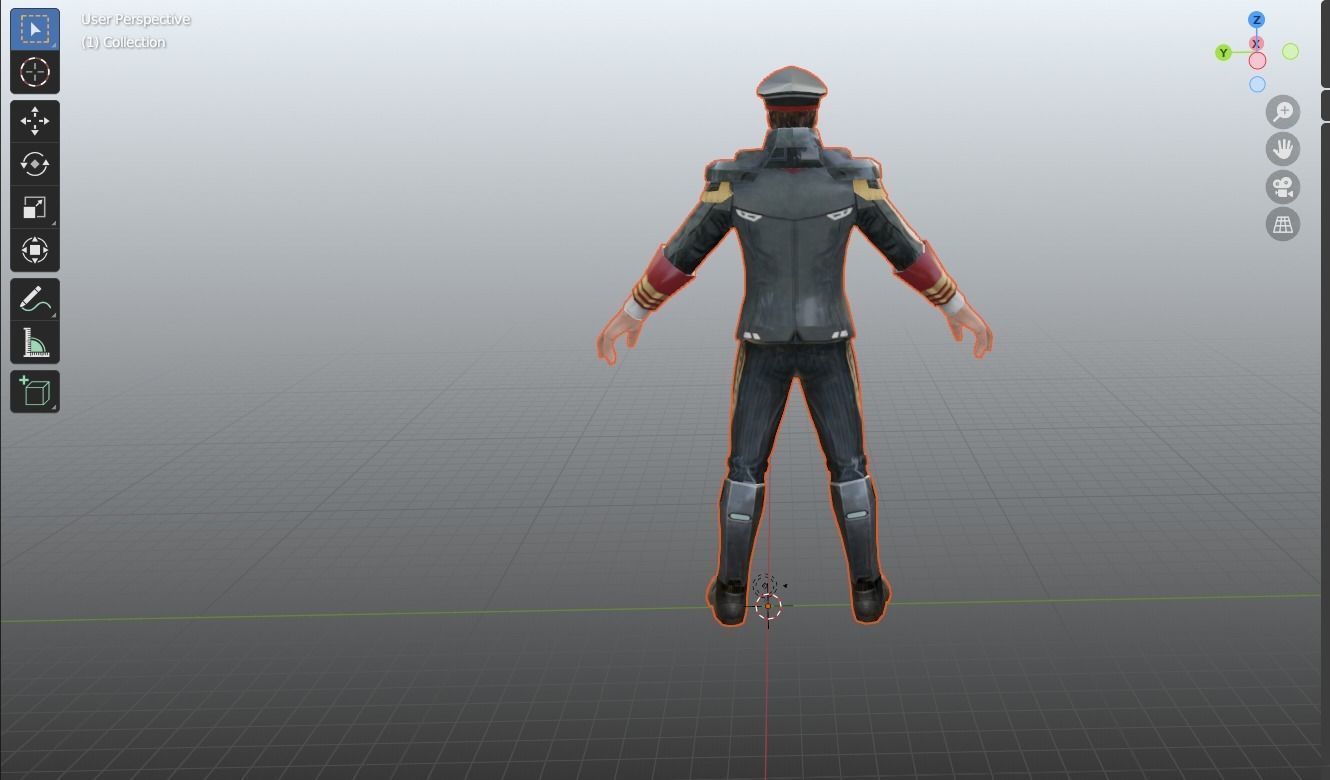
Task: Activate the Measure ruler tool
Action: [35, 343]
